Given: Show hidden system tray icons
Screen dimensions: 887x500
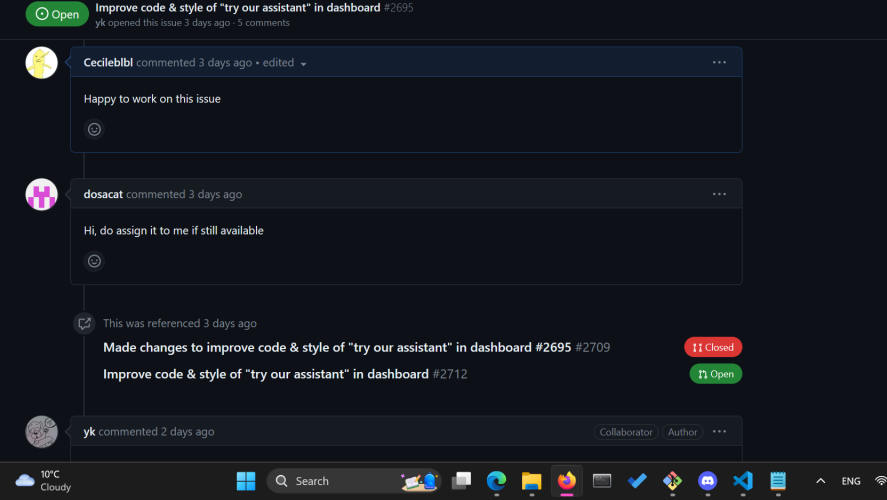Looking at the screenshot, I should (820, 481).
